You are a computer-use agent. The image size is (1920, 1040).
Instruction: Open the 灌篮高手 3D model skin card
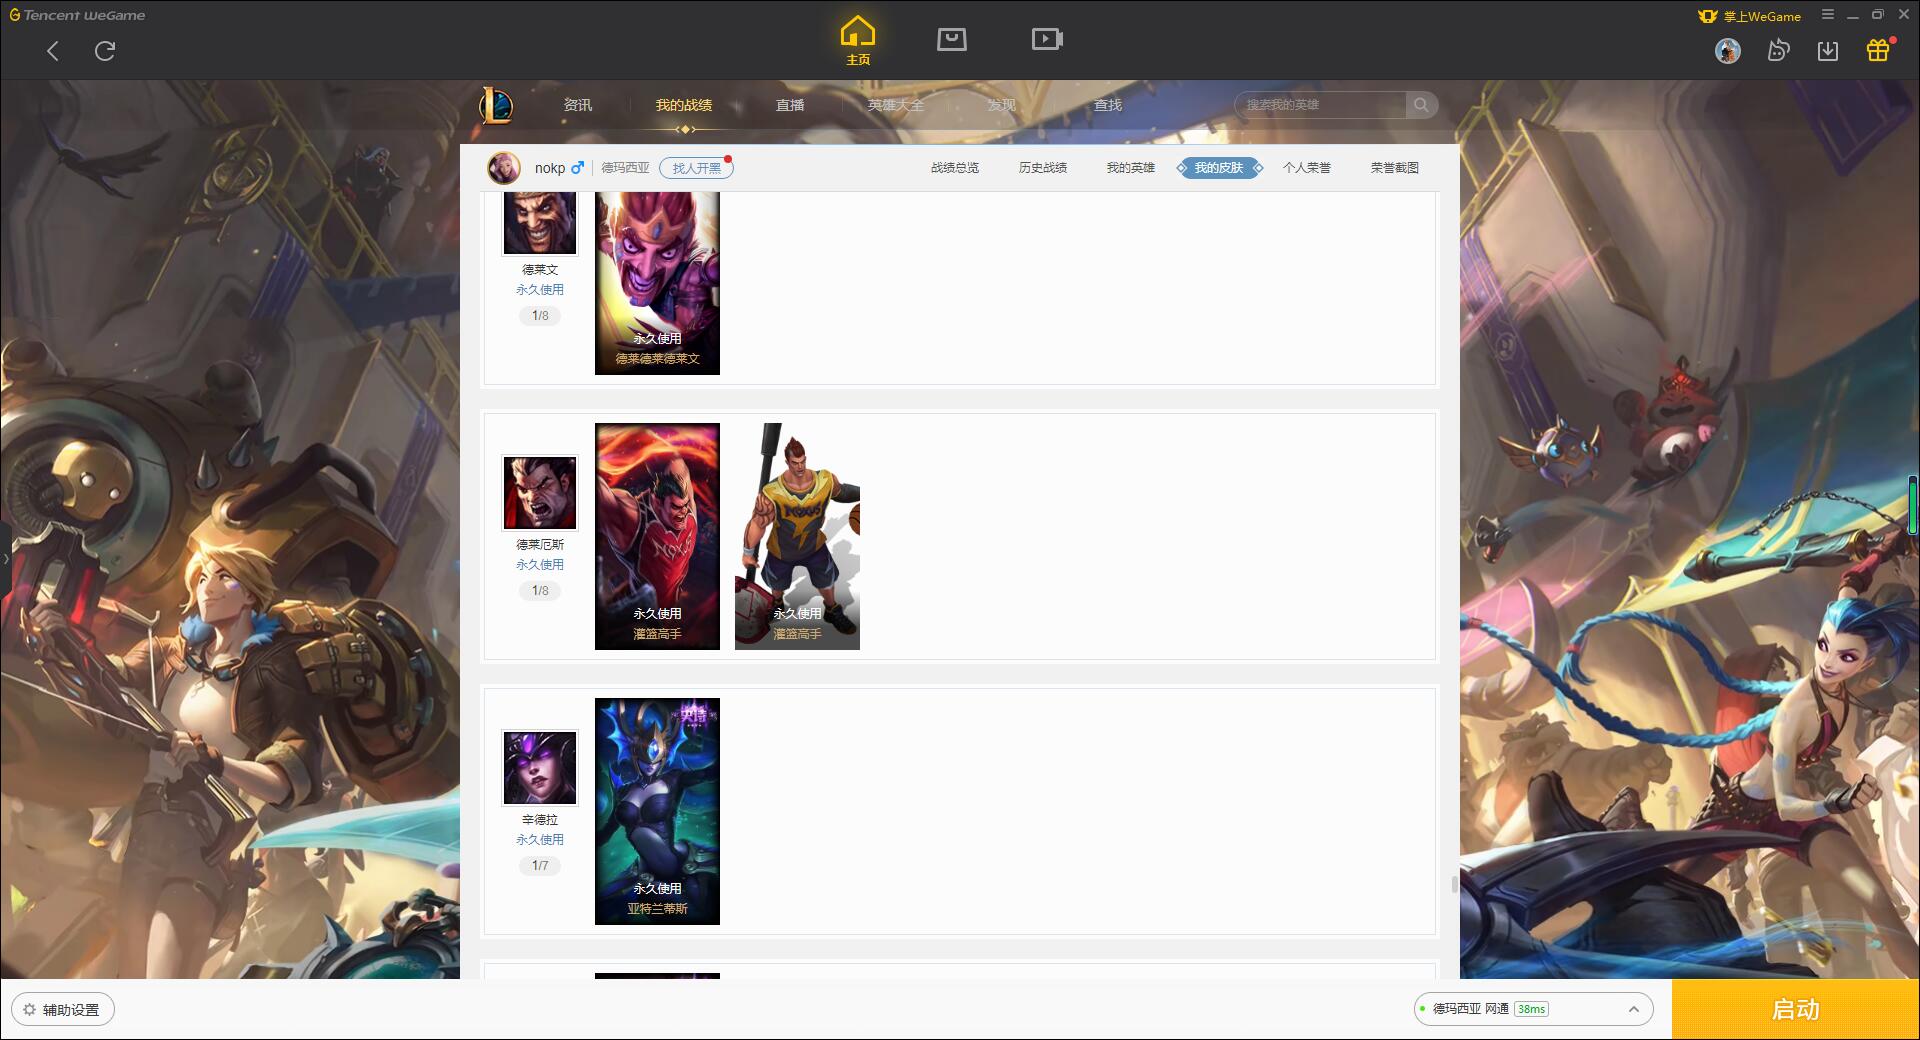click(x=797, y=536)
